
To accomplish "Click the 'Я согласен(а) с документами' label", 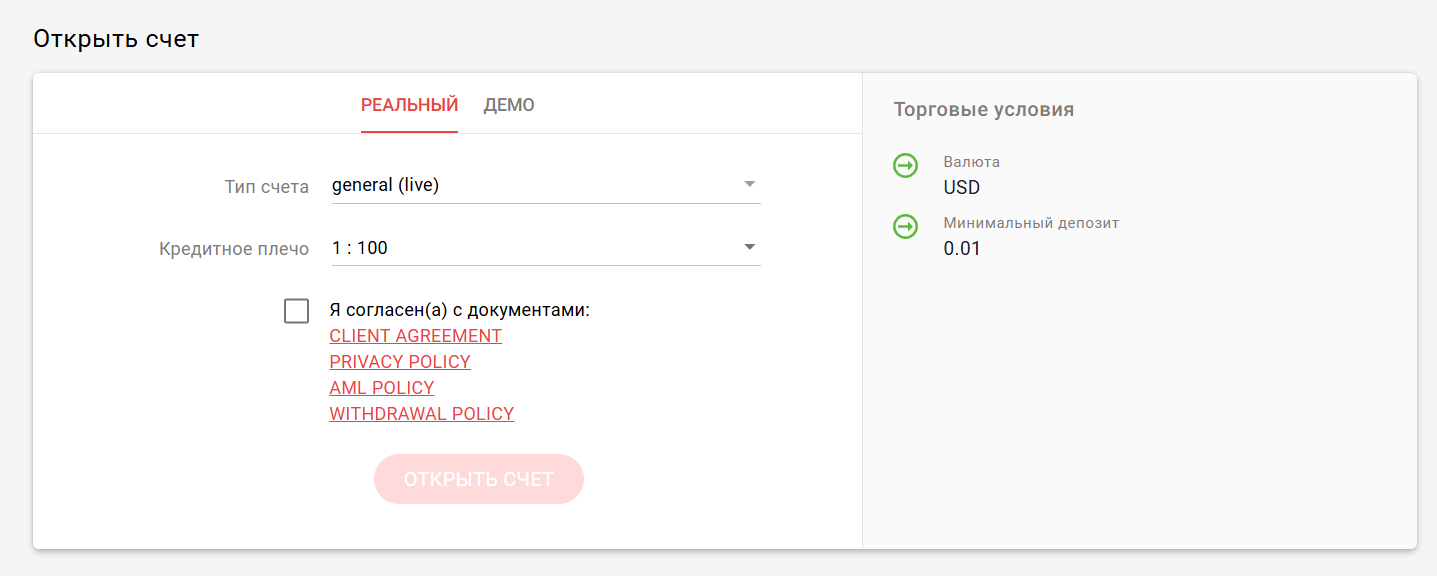I will tap(460, 310).
